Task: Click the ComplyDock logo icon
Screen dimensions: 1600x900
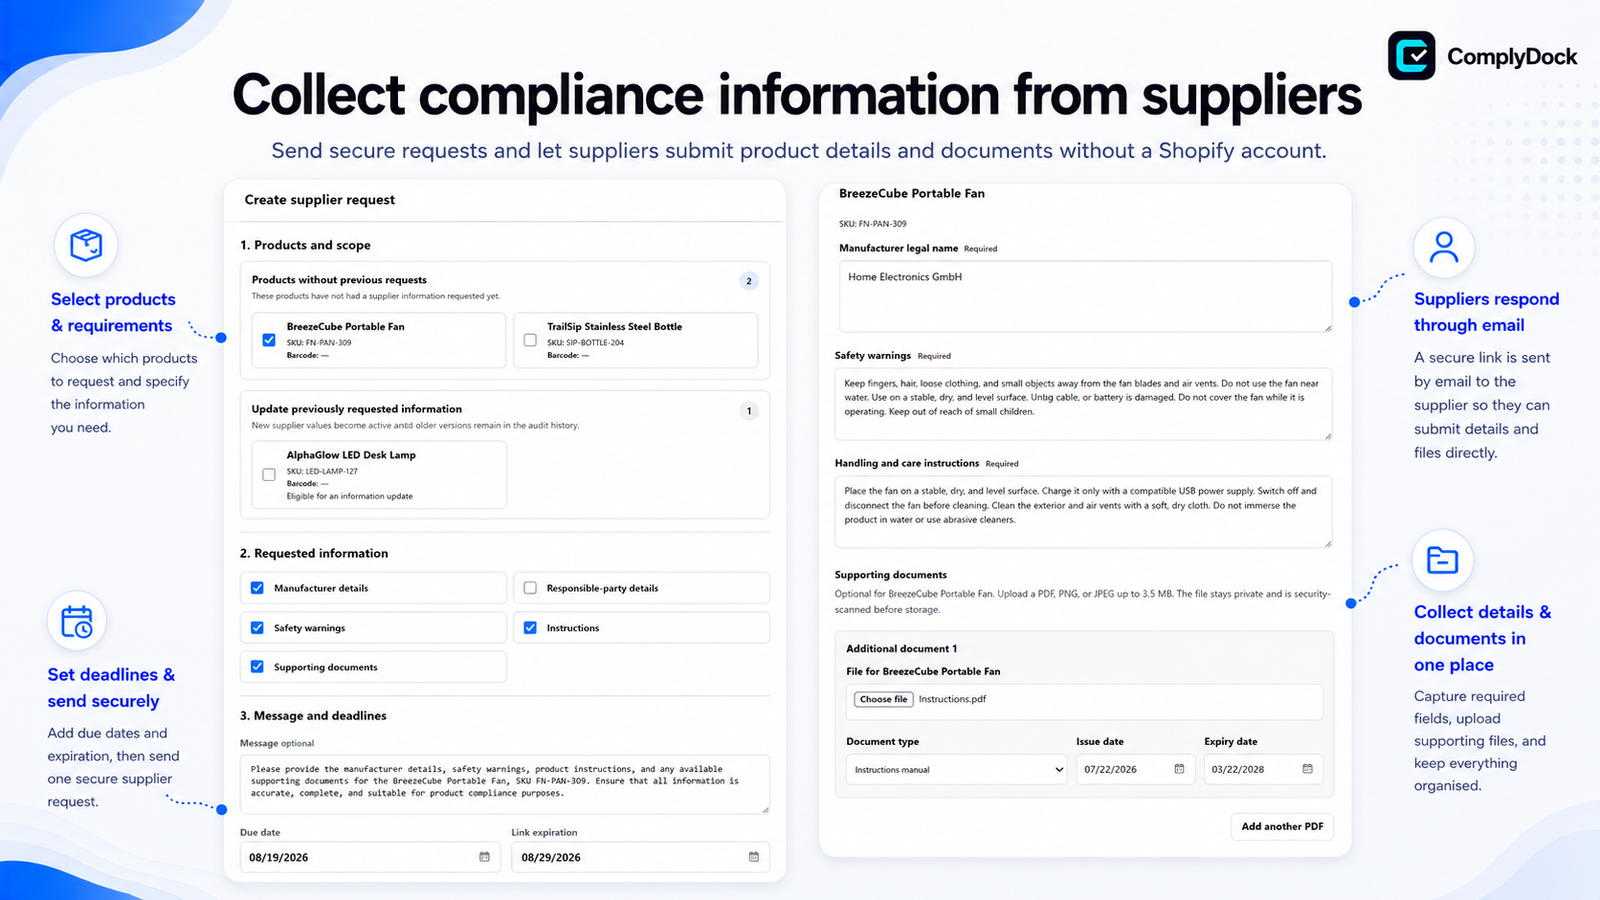Action: click(1411, 56)
